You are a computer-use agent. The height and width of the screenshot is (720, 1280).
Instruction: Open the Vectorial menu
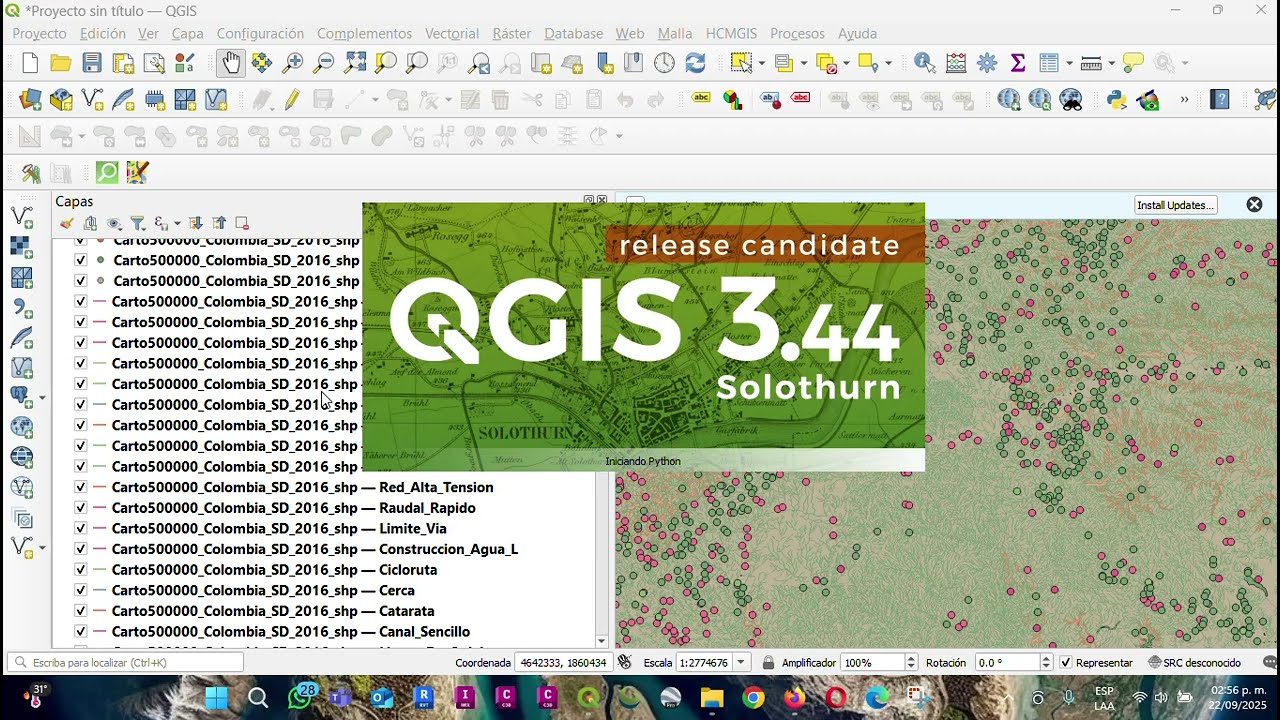pyautogui.click(x=452, y=33)
